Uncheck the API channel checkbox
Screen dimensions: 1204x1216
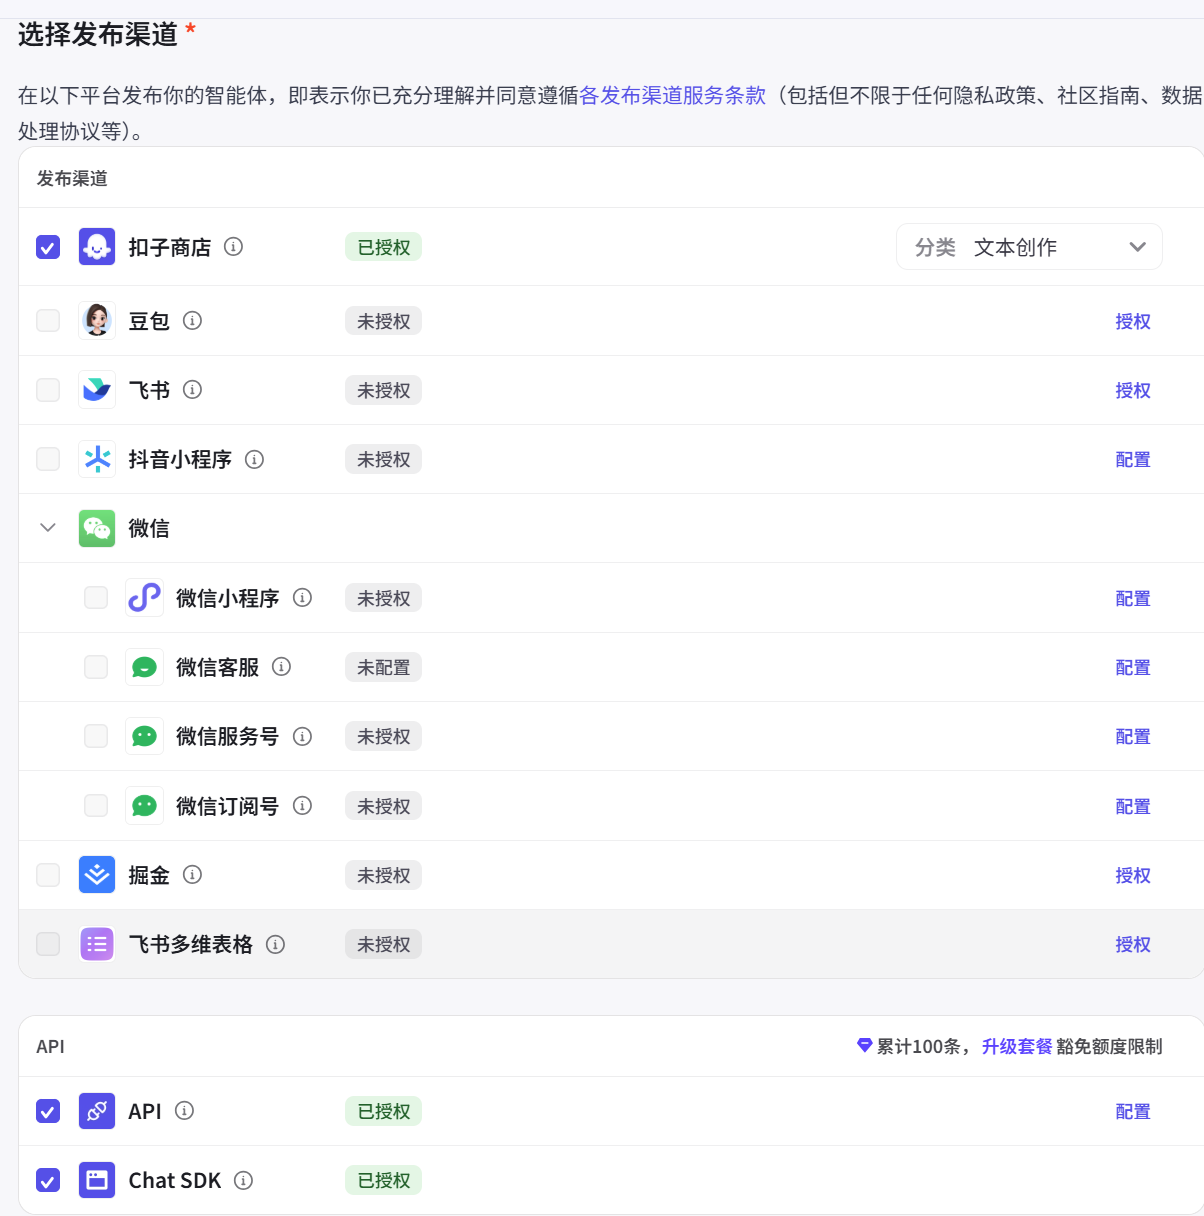(47, 1111)
